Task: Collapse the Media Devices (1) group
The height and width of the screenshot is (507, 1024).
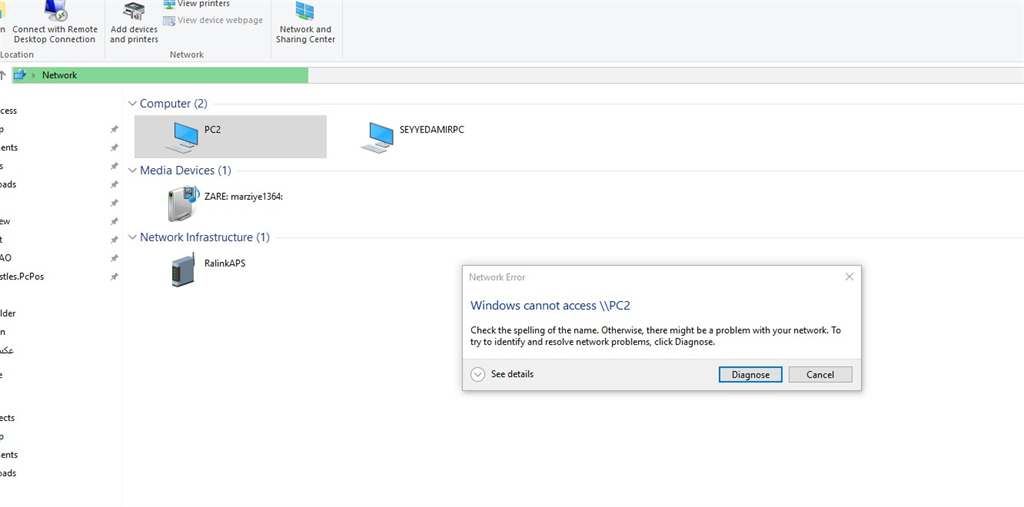Action: 133,171
